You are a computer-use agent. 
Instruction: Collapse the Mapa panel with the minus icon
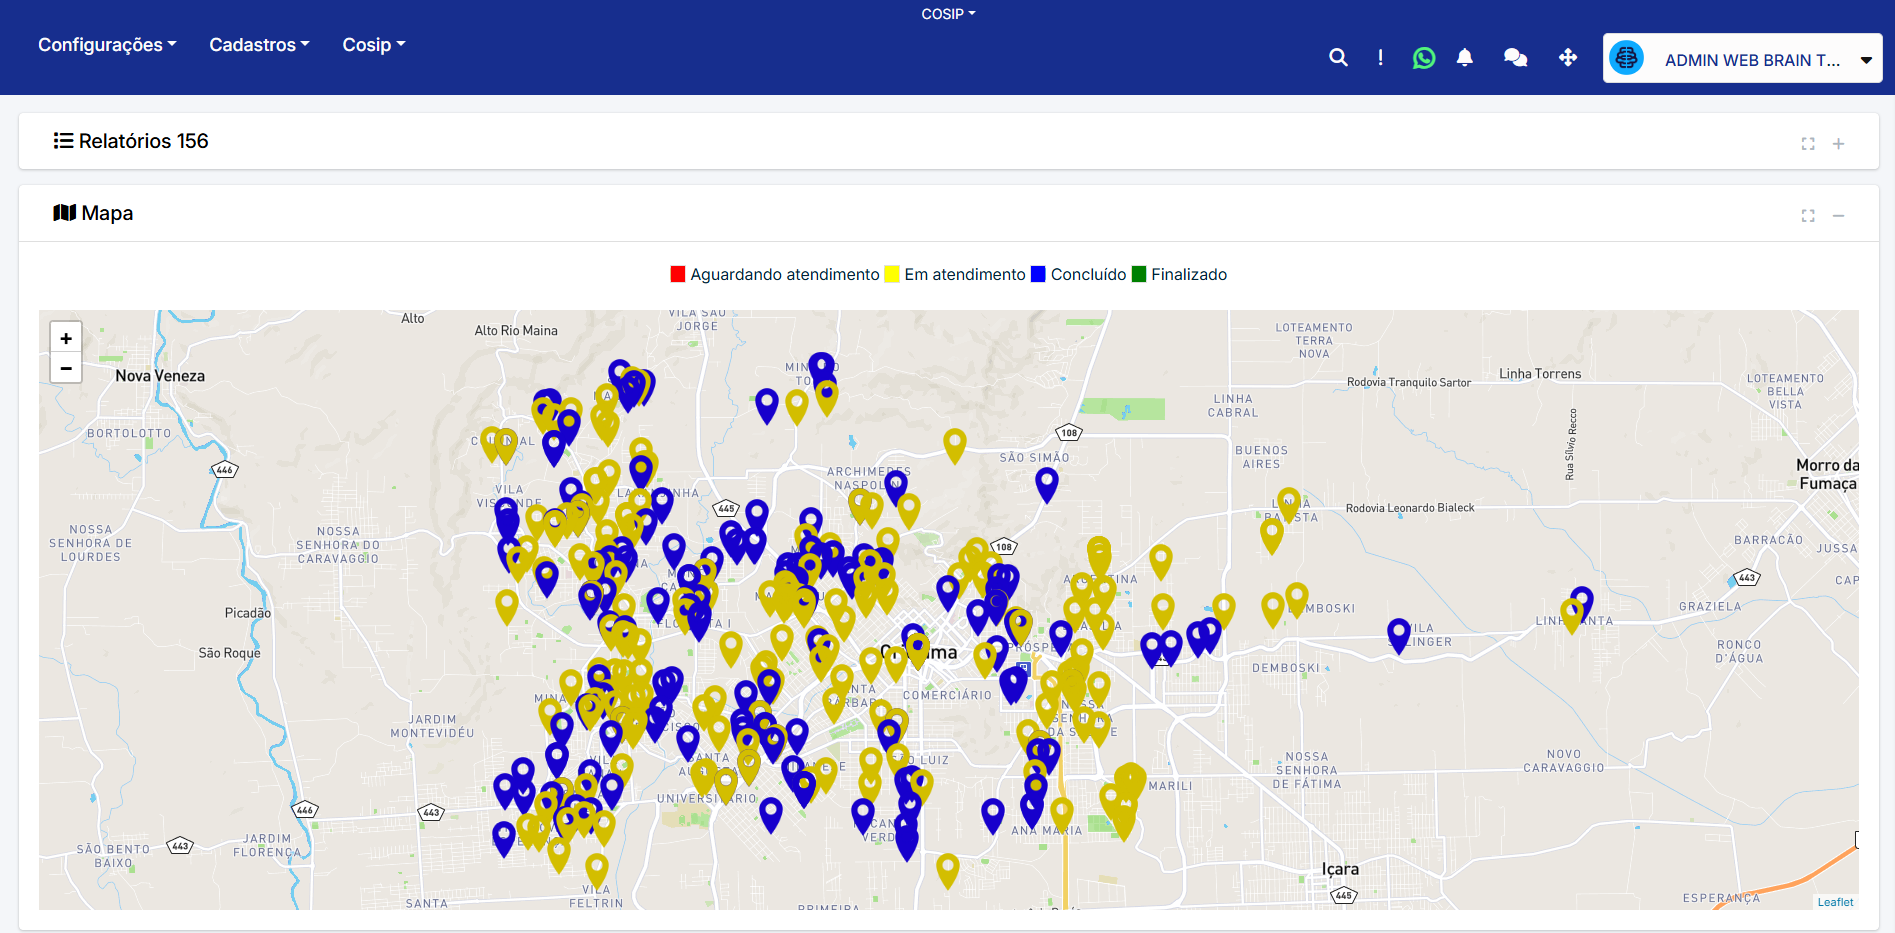[x=1838, y=216]
